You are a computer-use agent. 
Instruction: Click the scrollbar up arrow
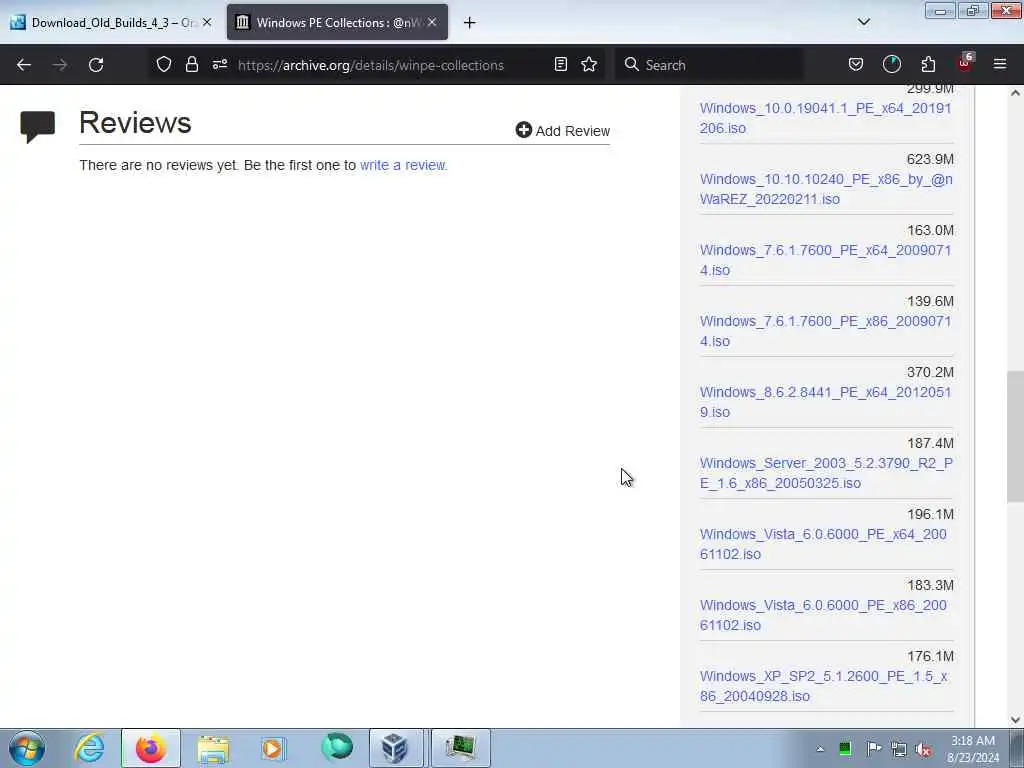(x=1015, y=93)
